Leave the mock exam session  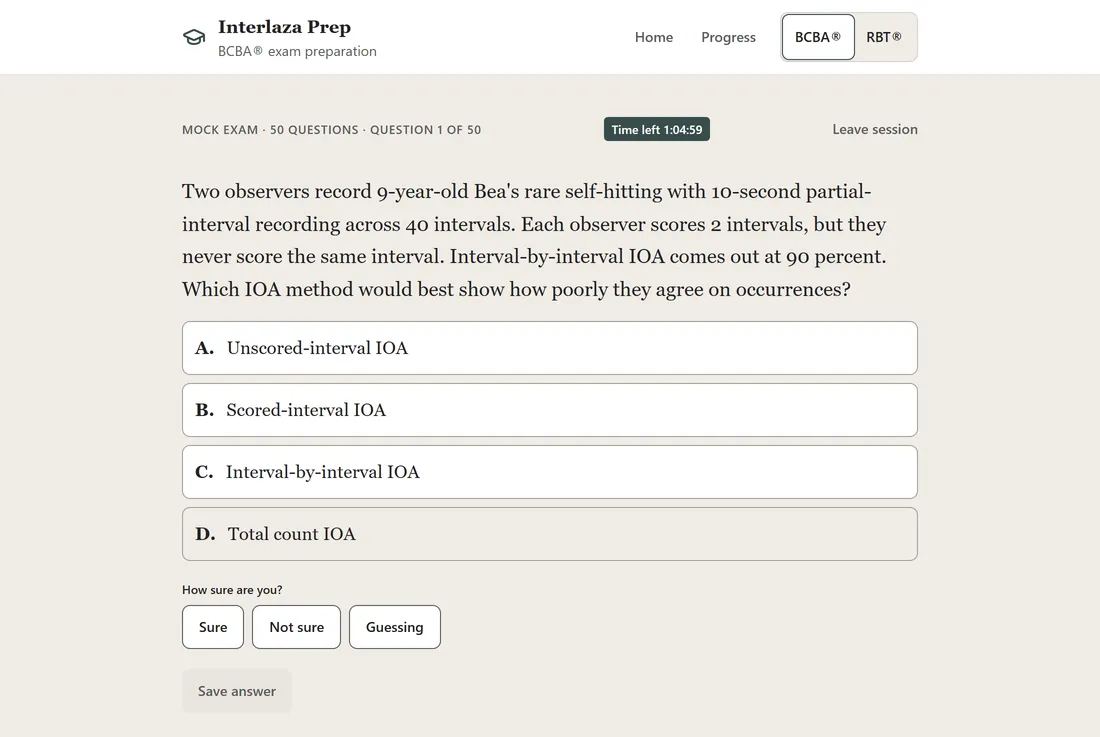click(875, 129)
